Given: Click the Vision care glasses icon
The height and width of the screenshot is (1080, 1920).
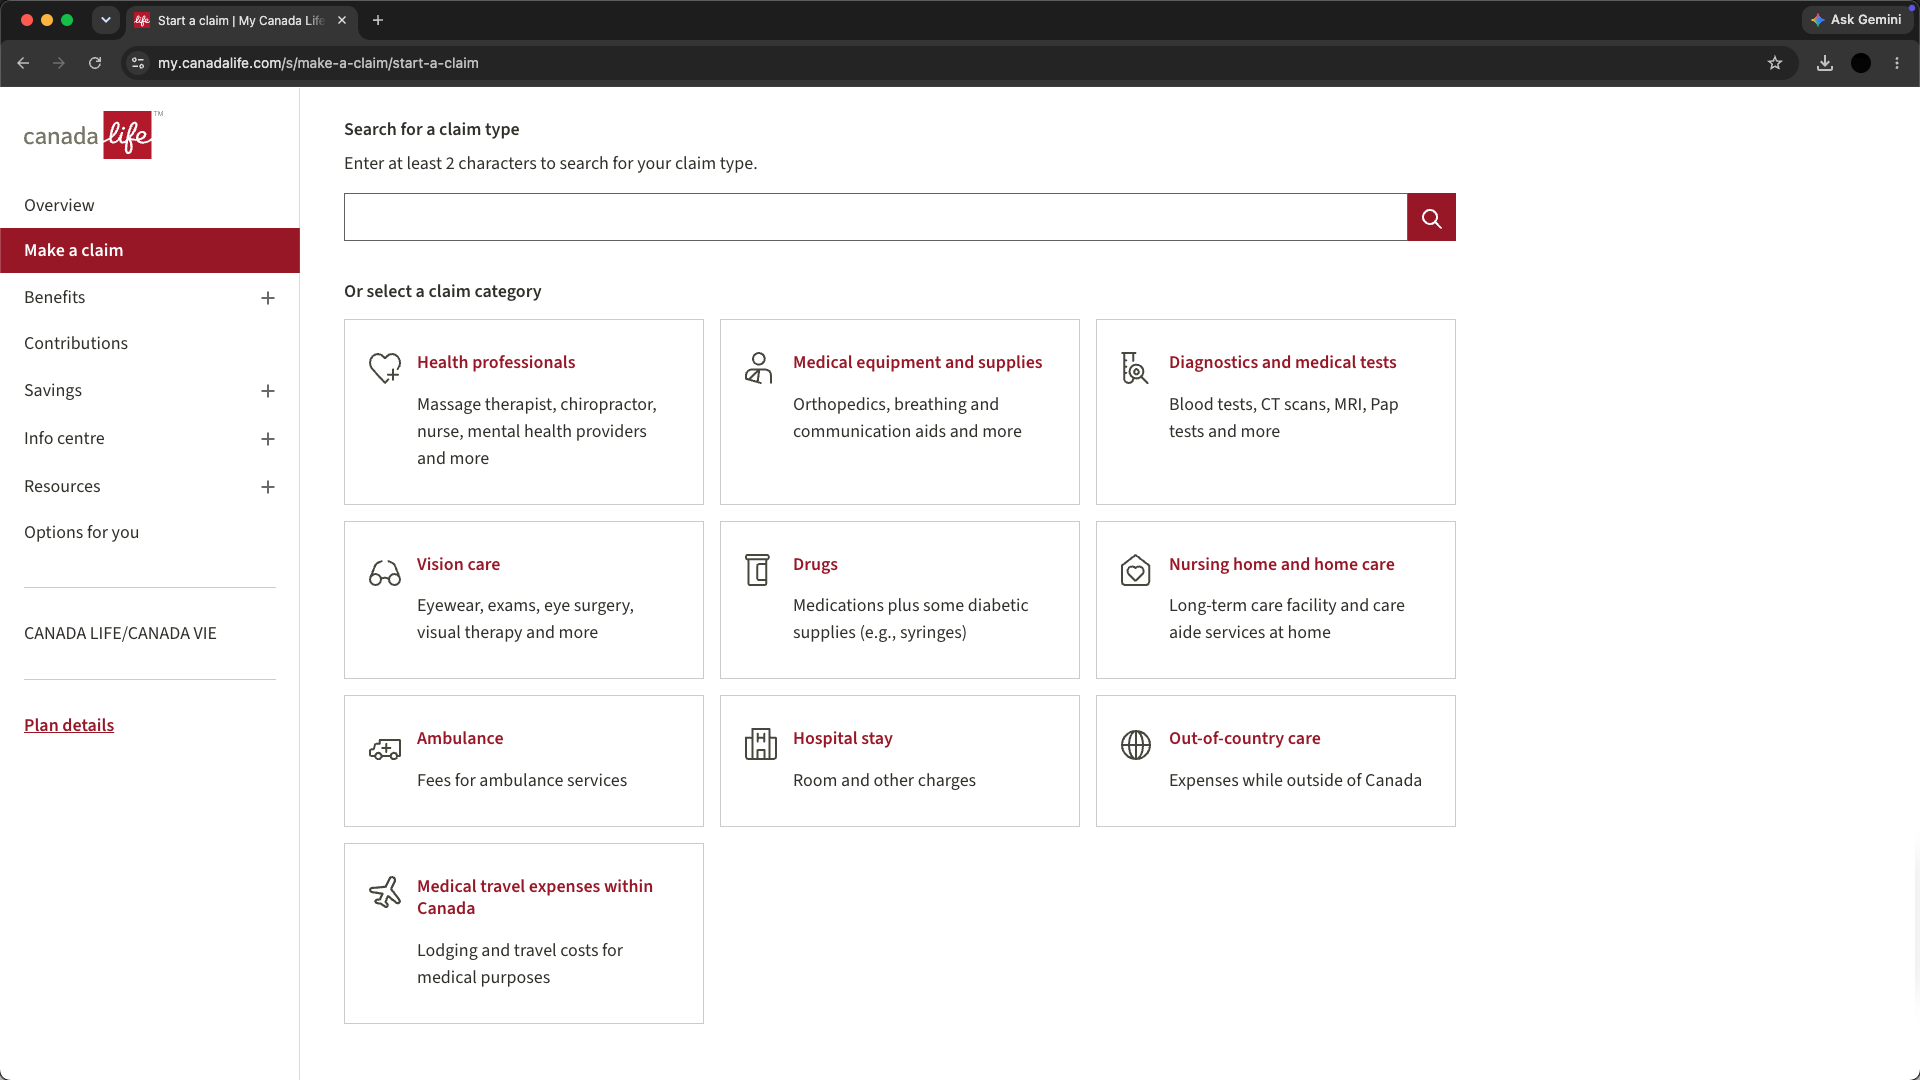Looking at the screenshot, I should coord(385,573).
